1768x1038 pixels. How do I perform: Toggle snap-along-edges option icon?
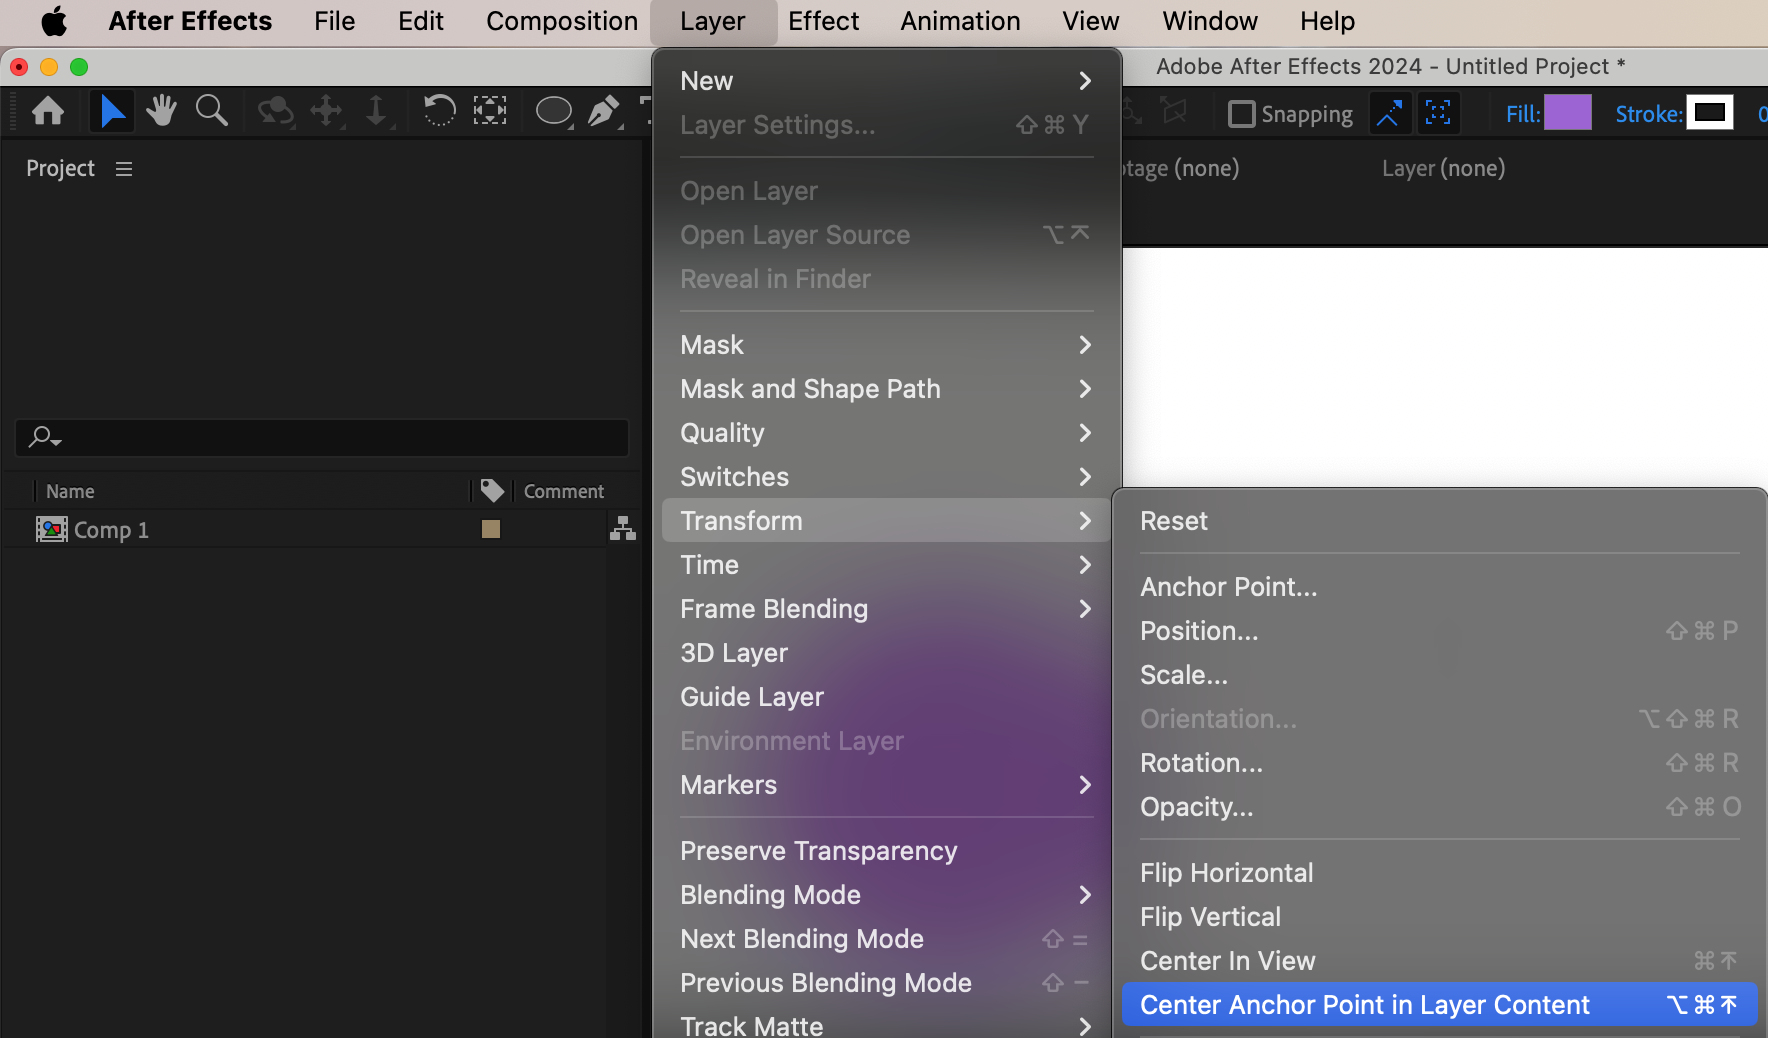pyautogui.click(x=1388, y=113)
